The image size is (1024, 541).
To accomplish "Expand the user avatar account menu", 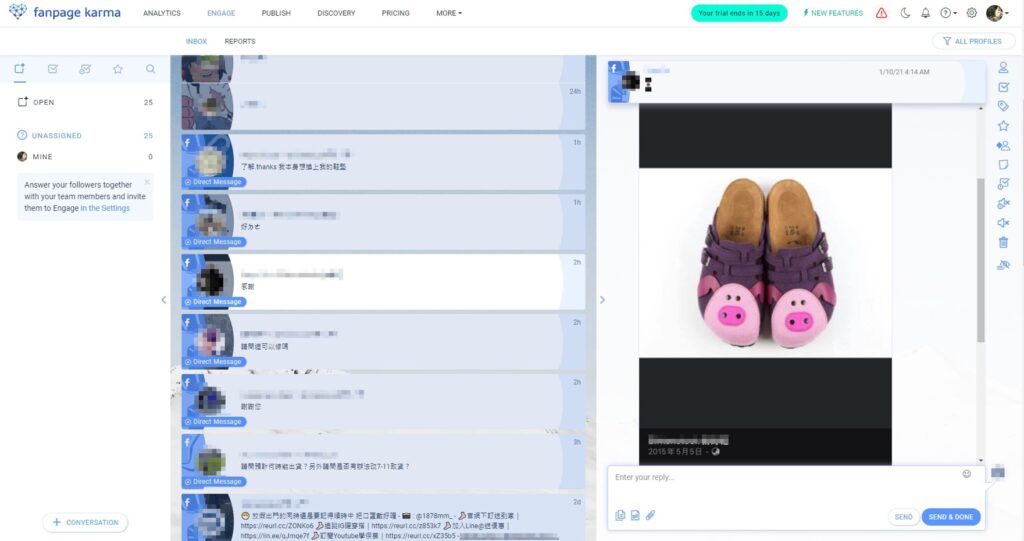I will pyautogui.click(x=996, y=13).
